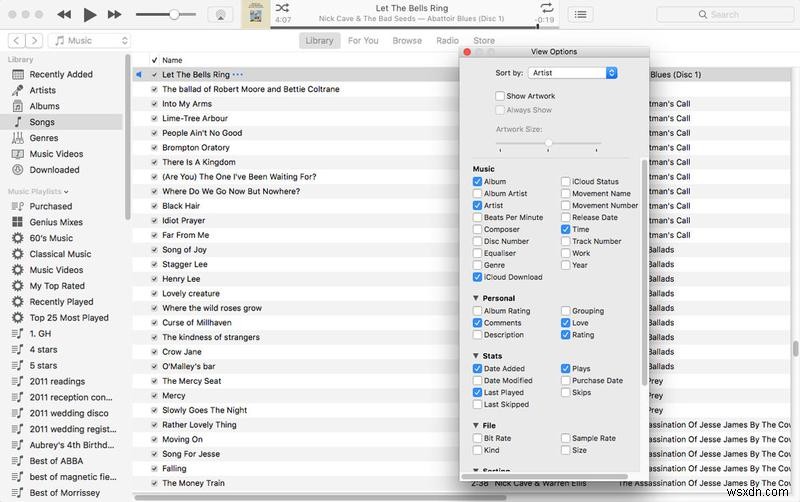
Task: Open the Up Next list icon
Action: coord(581,14)
